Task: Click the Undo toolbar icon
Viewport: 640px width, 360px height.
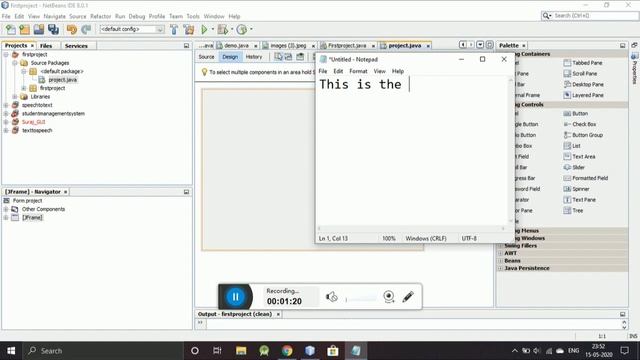Action: click(x=72, y=29)
